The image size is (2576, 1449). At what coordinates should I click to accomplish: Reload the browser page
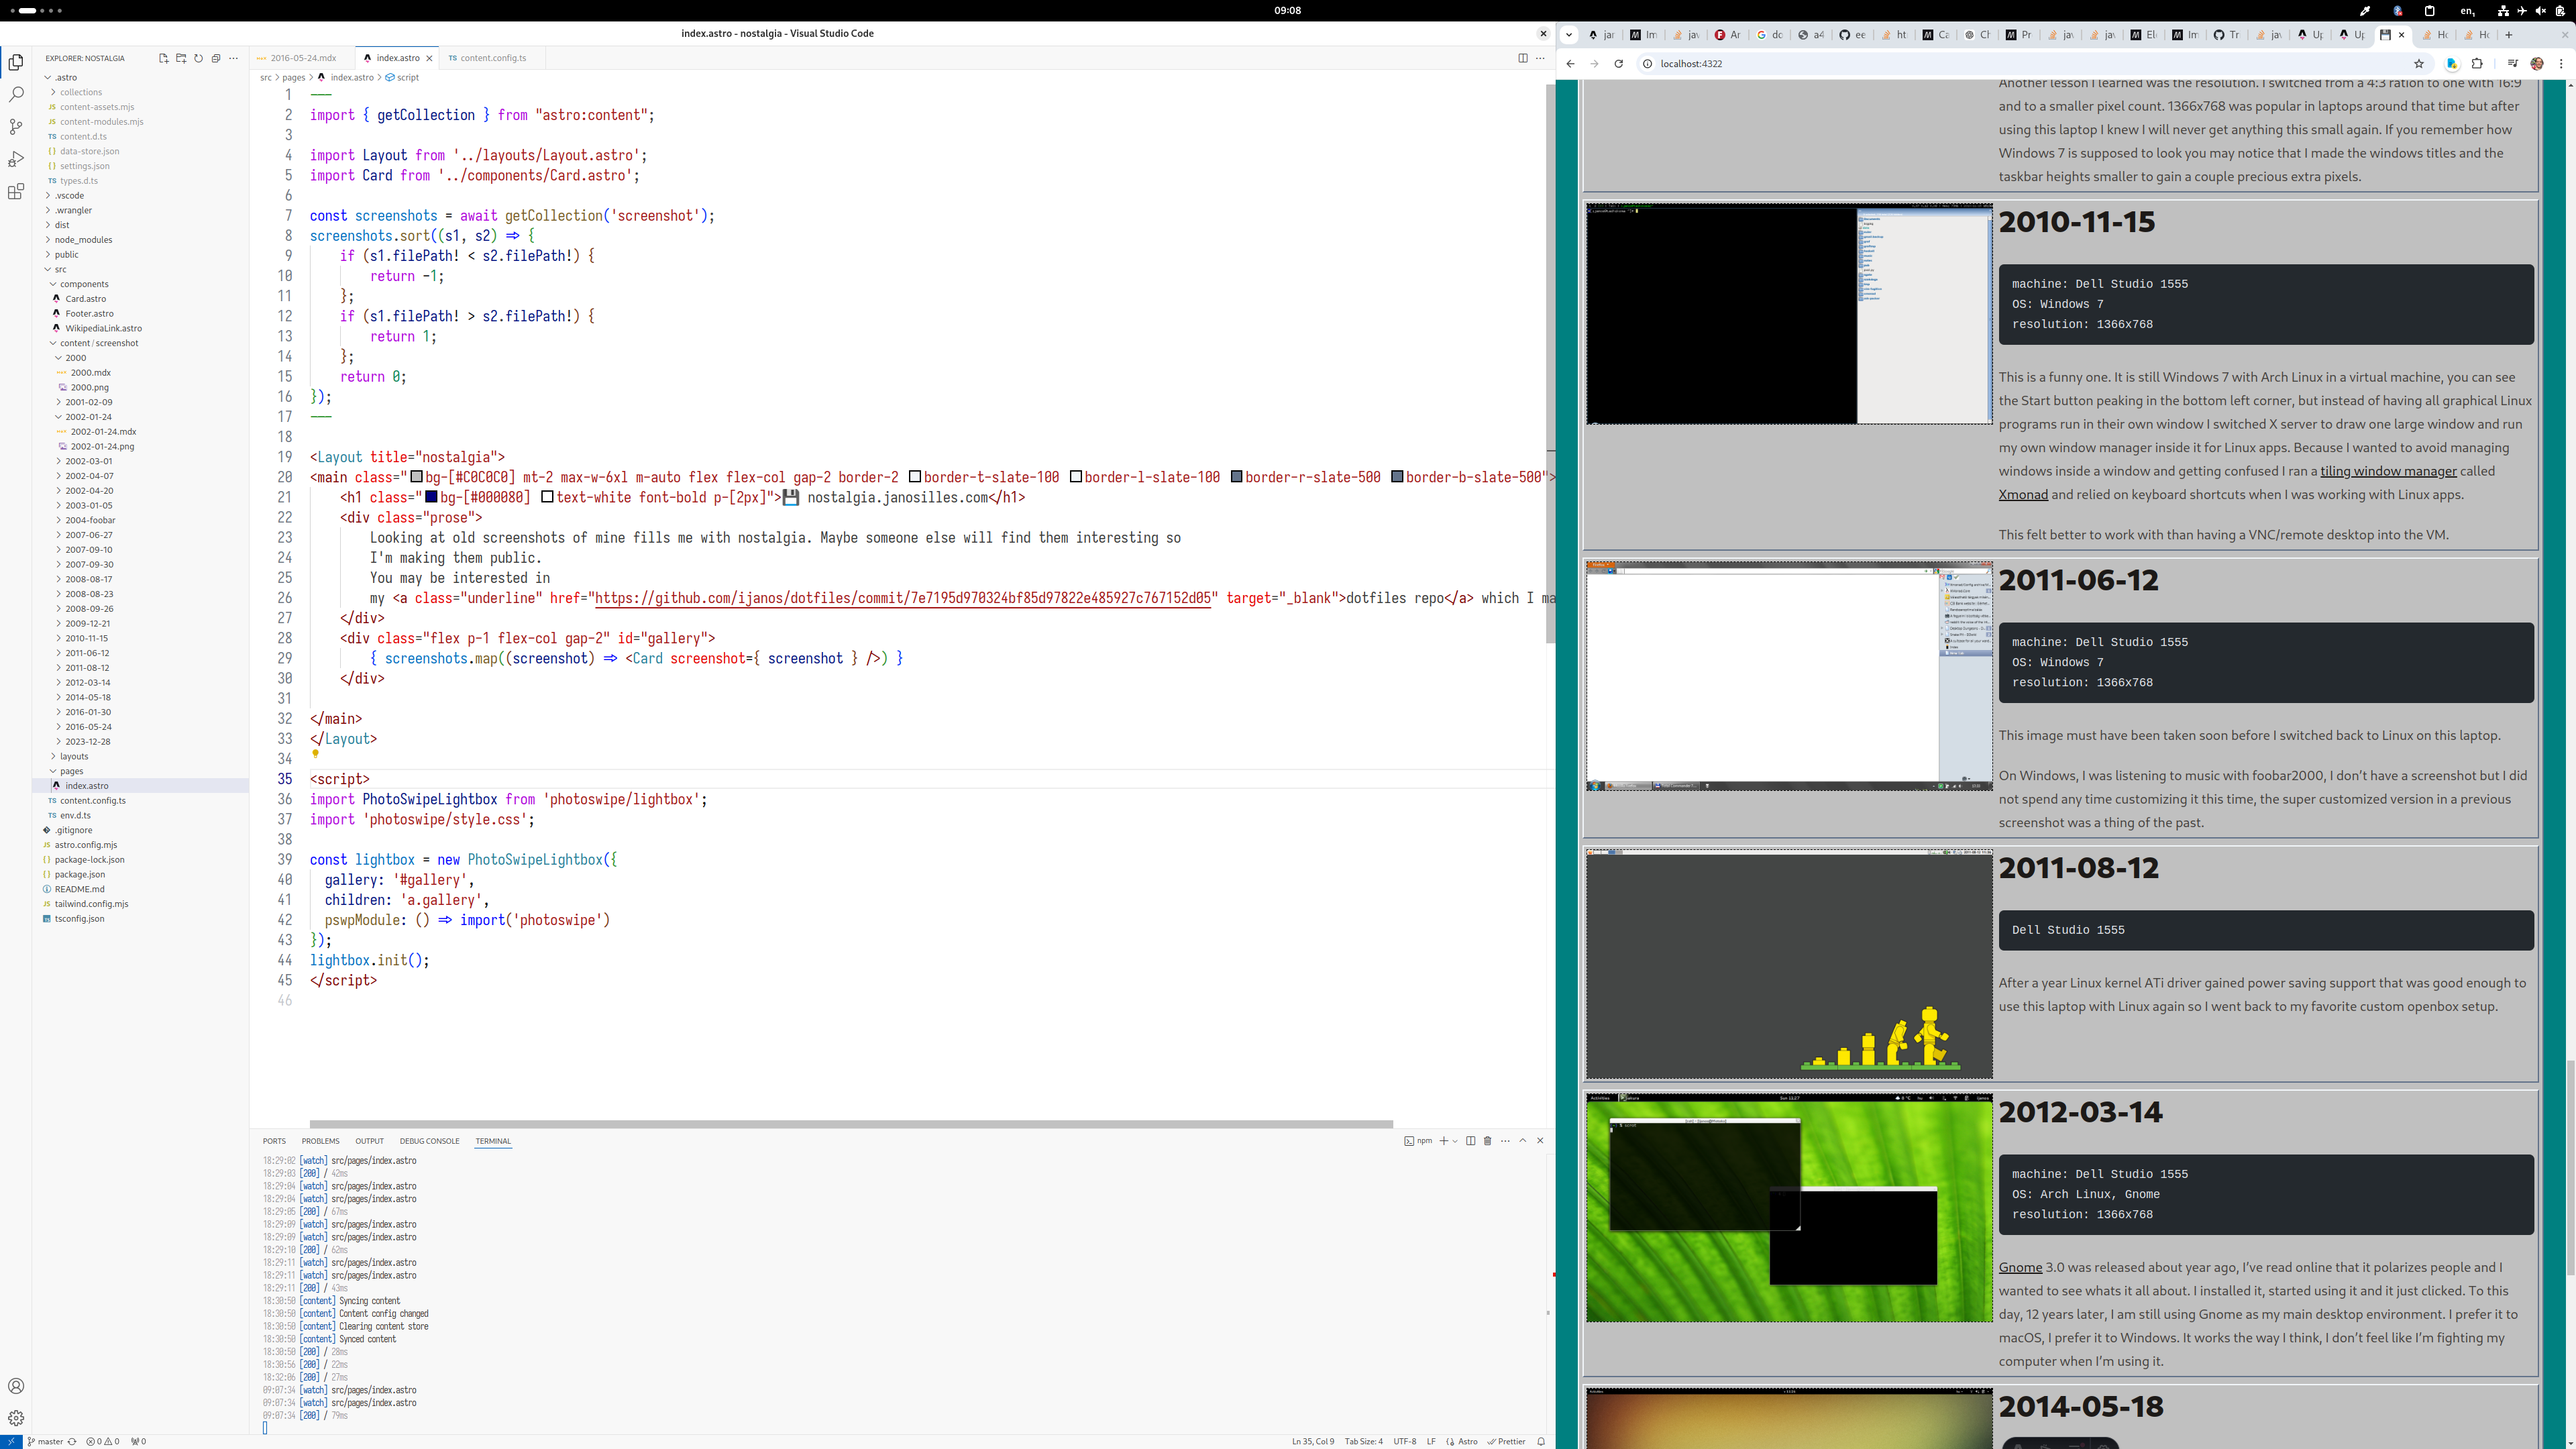pos(1618,64)
